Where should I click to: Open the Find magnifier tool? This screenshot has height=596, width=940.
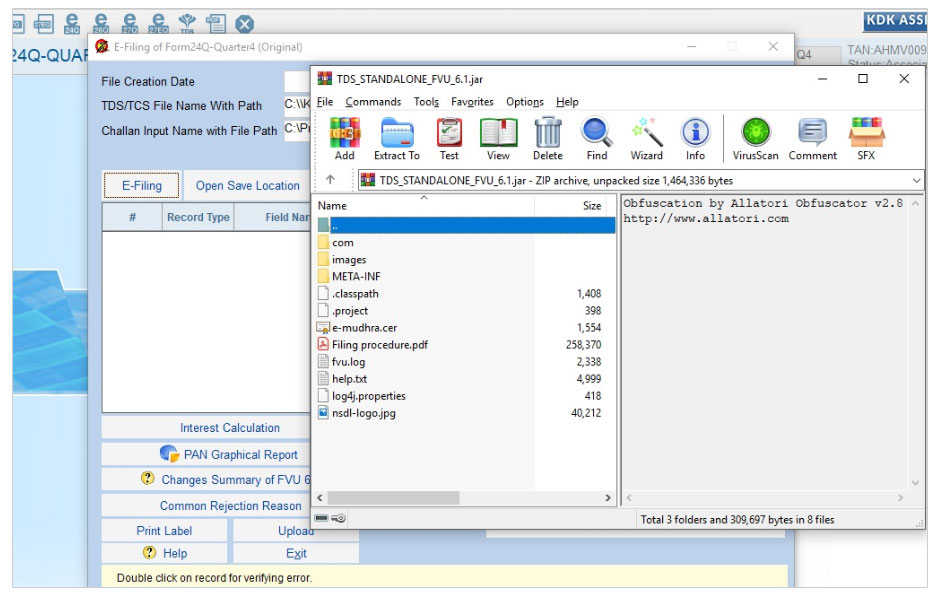click(596, 139)
